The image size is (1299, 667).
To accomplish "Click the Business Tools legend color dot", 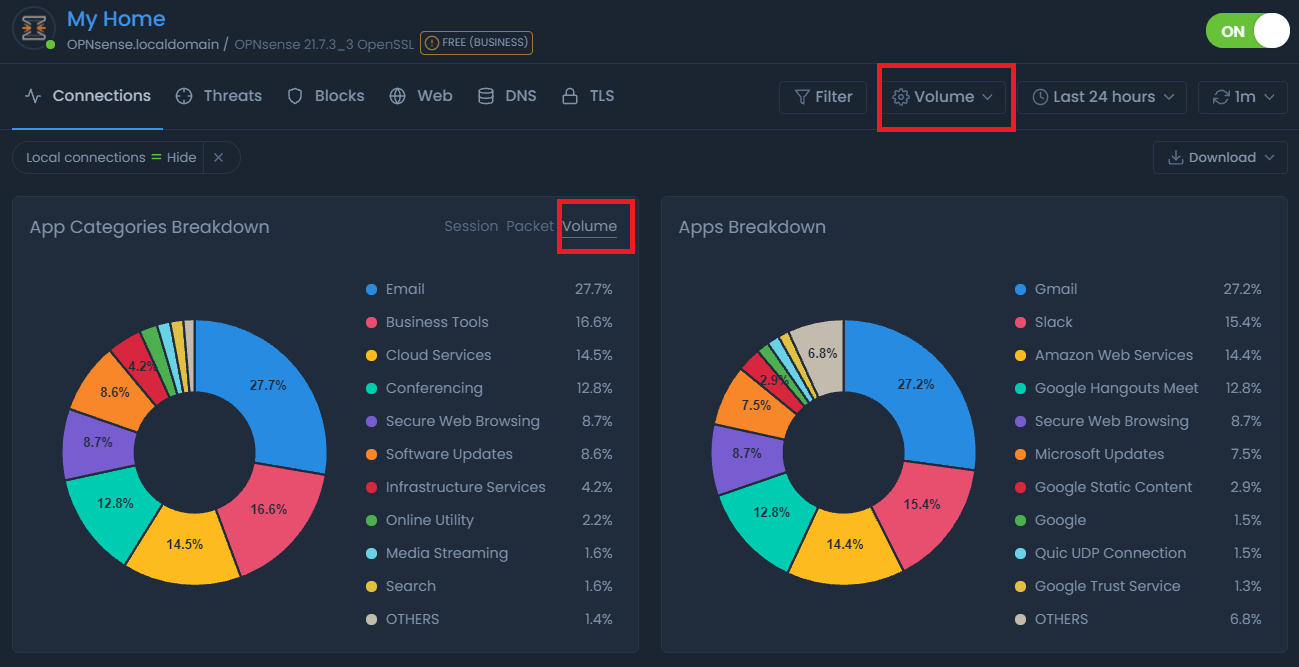I will click(371, 322).
